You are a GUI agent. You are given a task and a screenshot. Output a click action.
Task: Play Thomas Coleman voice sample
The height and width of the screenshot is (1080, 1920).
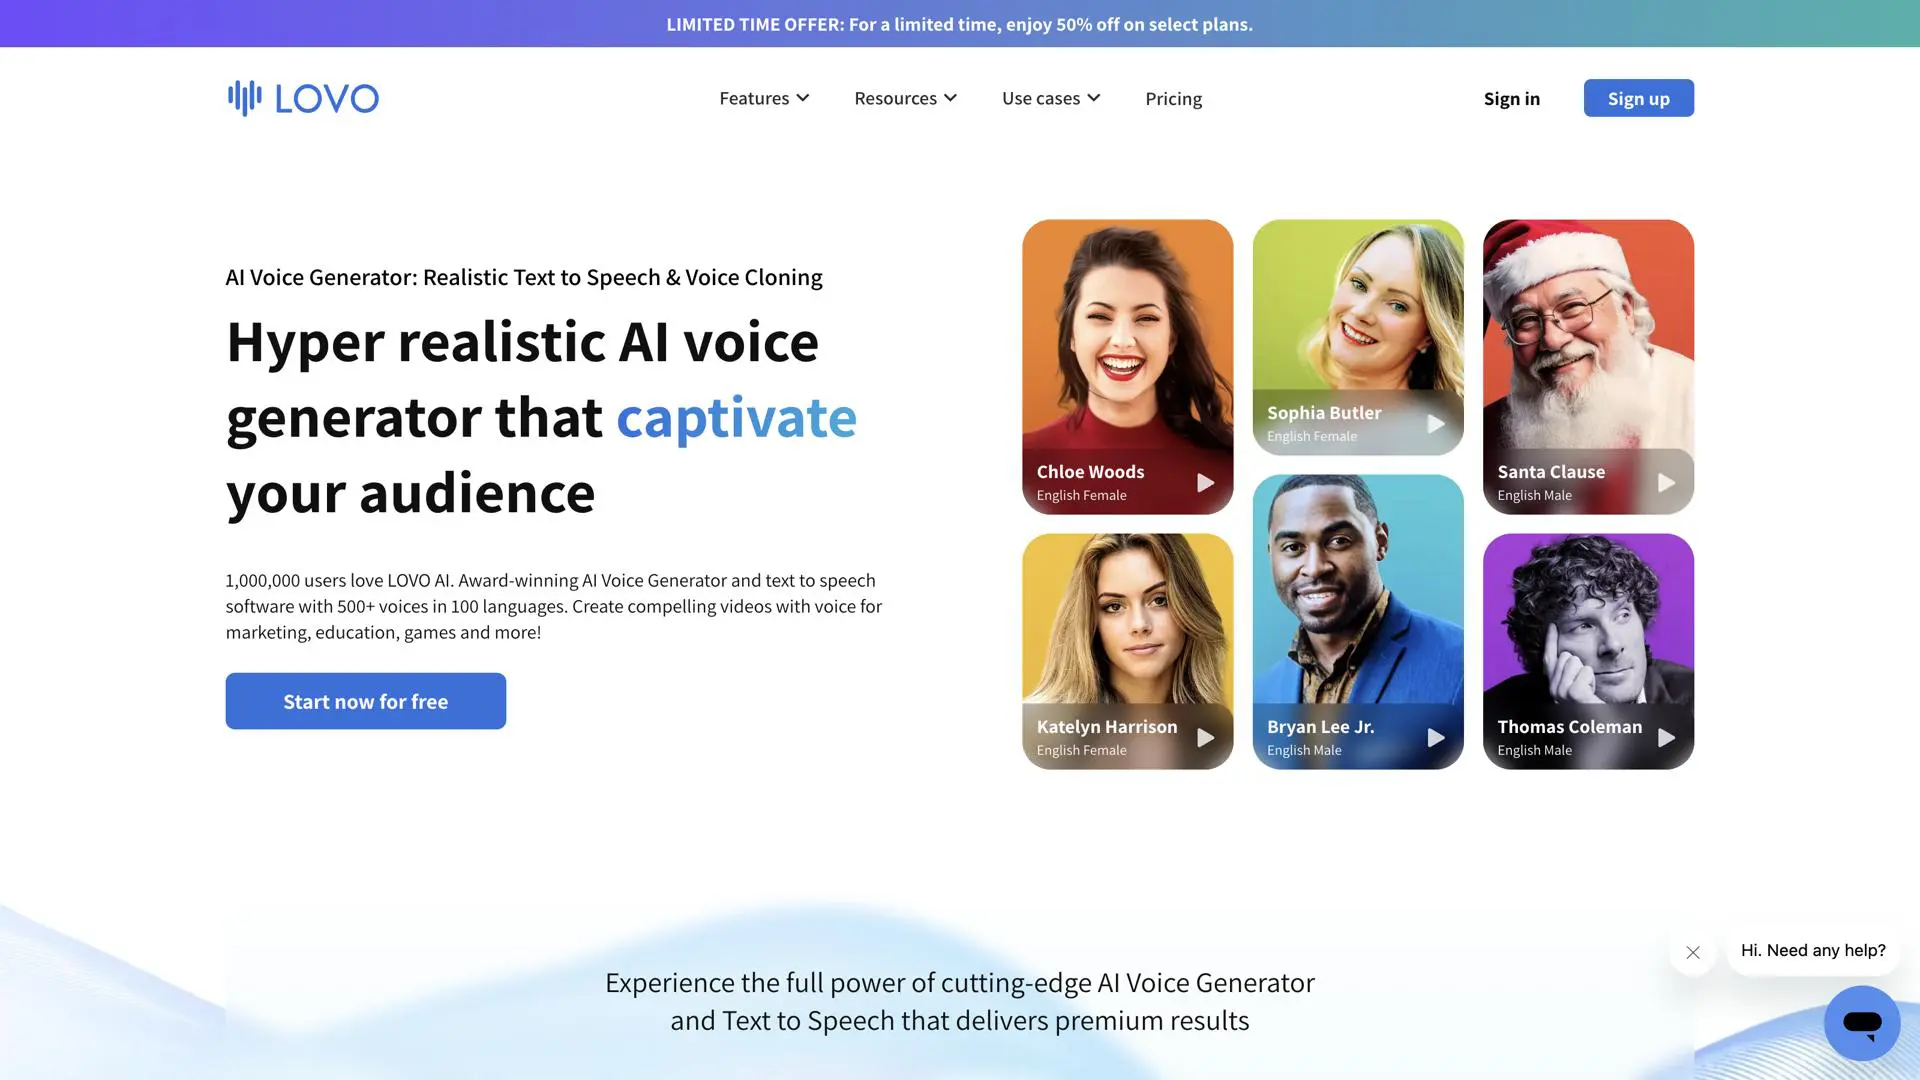(x=1666, y=738)
